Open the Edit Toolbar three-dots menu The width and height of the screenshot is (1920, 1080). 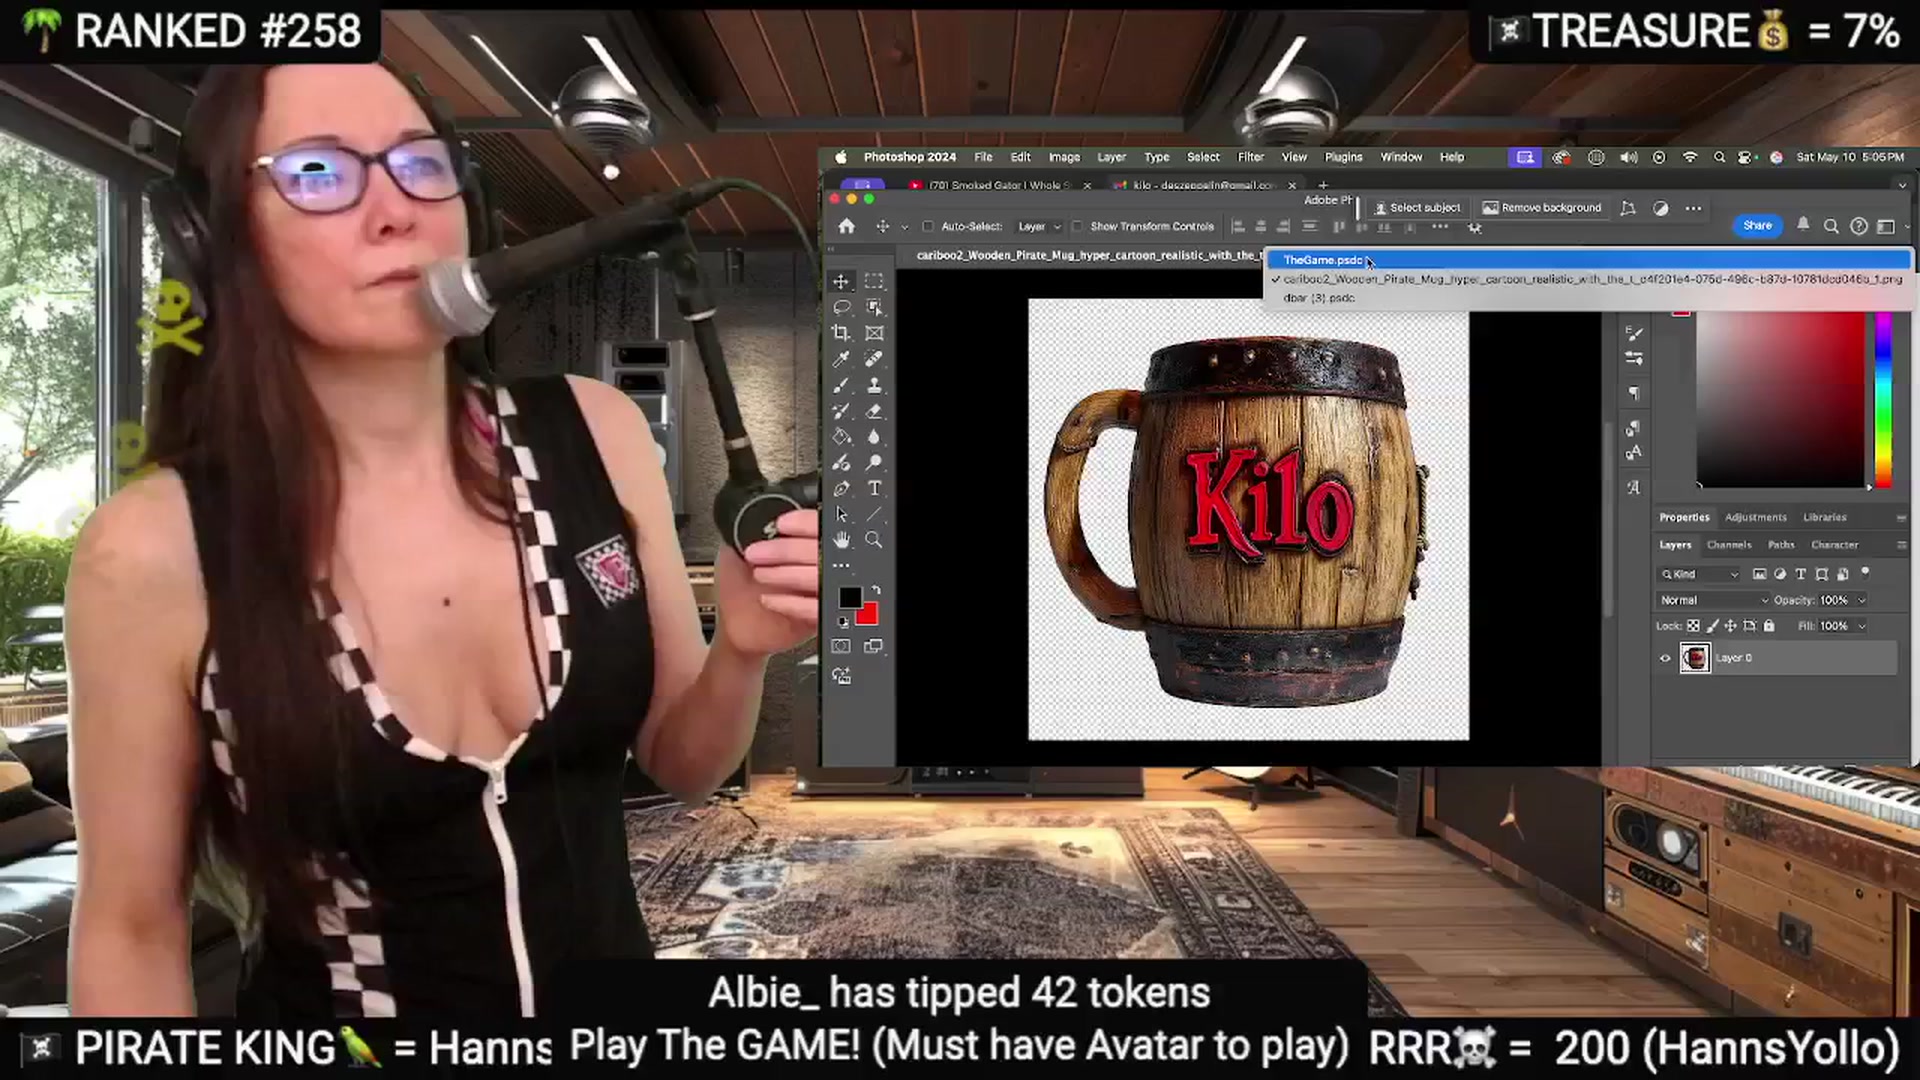[841, 566]
